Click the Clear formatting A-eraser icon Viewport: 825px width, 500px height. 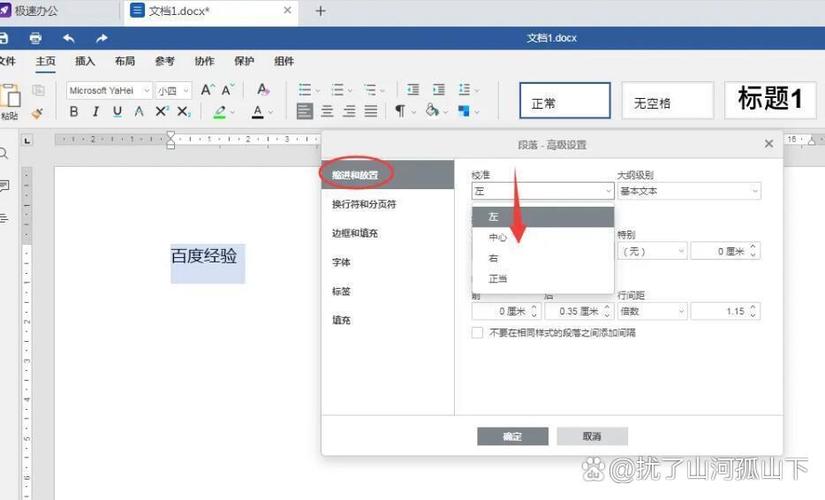tap(263, 89)
